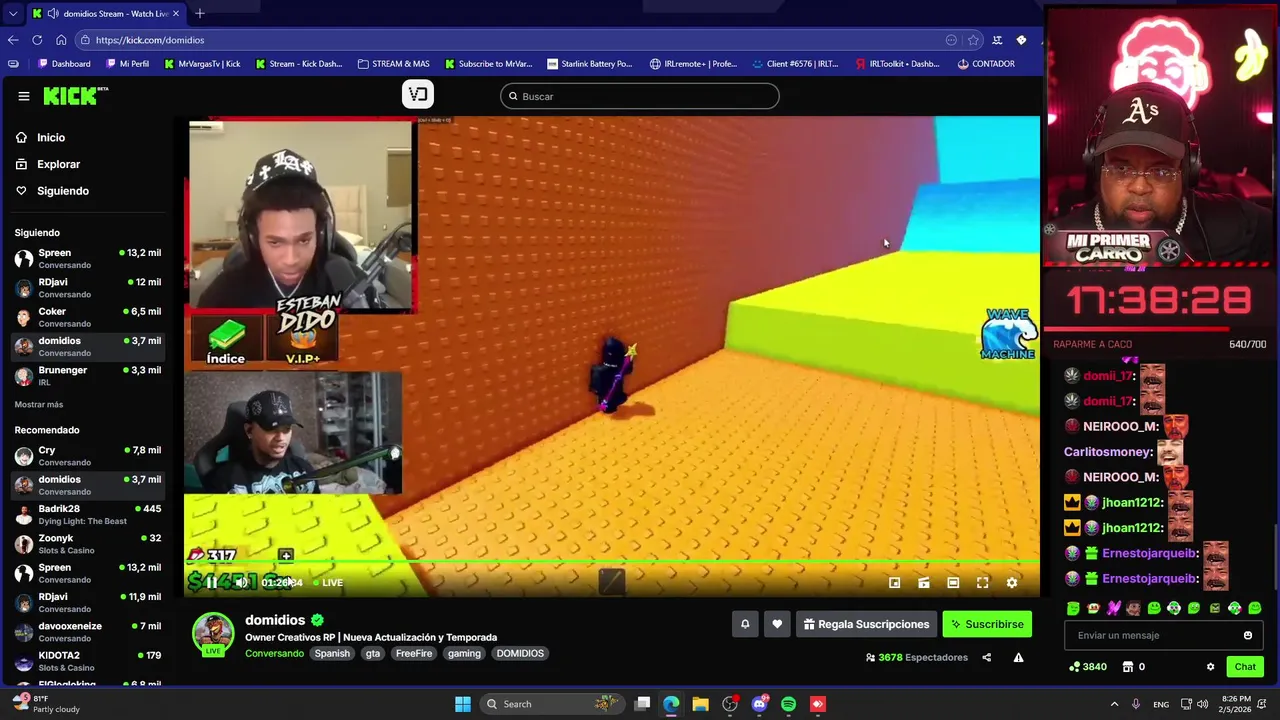Click the Buscar search field

point(640,96)
